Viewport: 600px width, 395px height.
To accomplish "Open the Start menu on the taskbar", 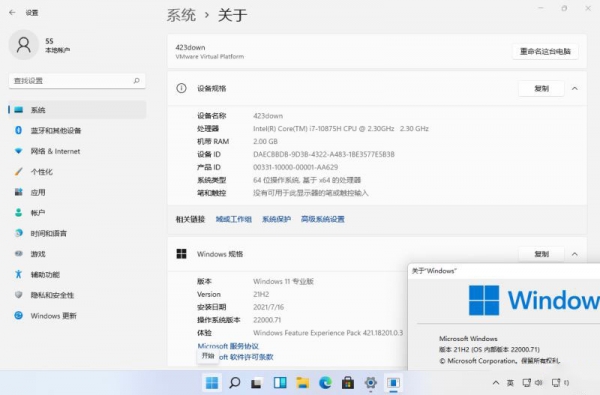I will click(212, 382).
